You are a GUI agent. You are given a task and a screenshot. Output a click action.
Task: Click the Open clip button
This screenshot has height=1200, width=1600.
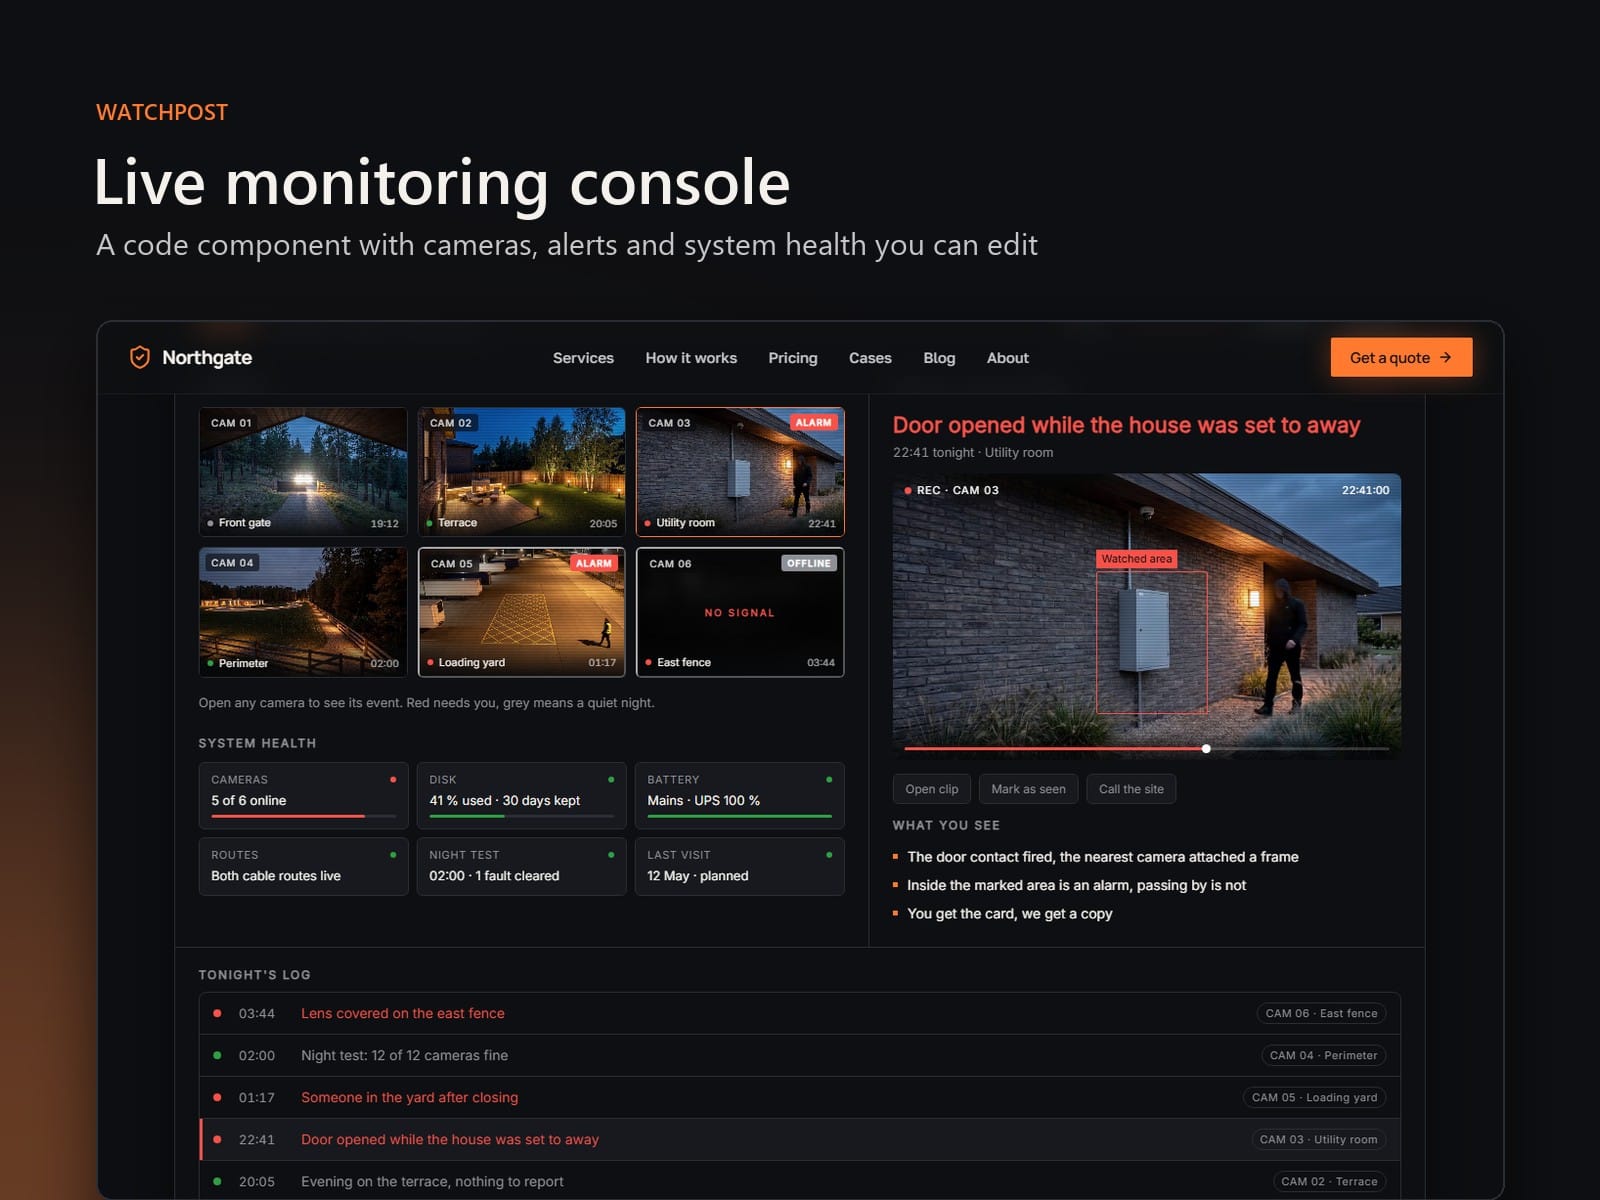(932, 789)
